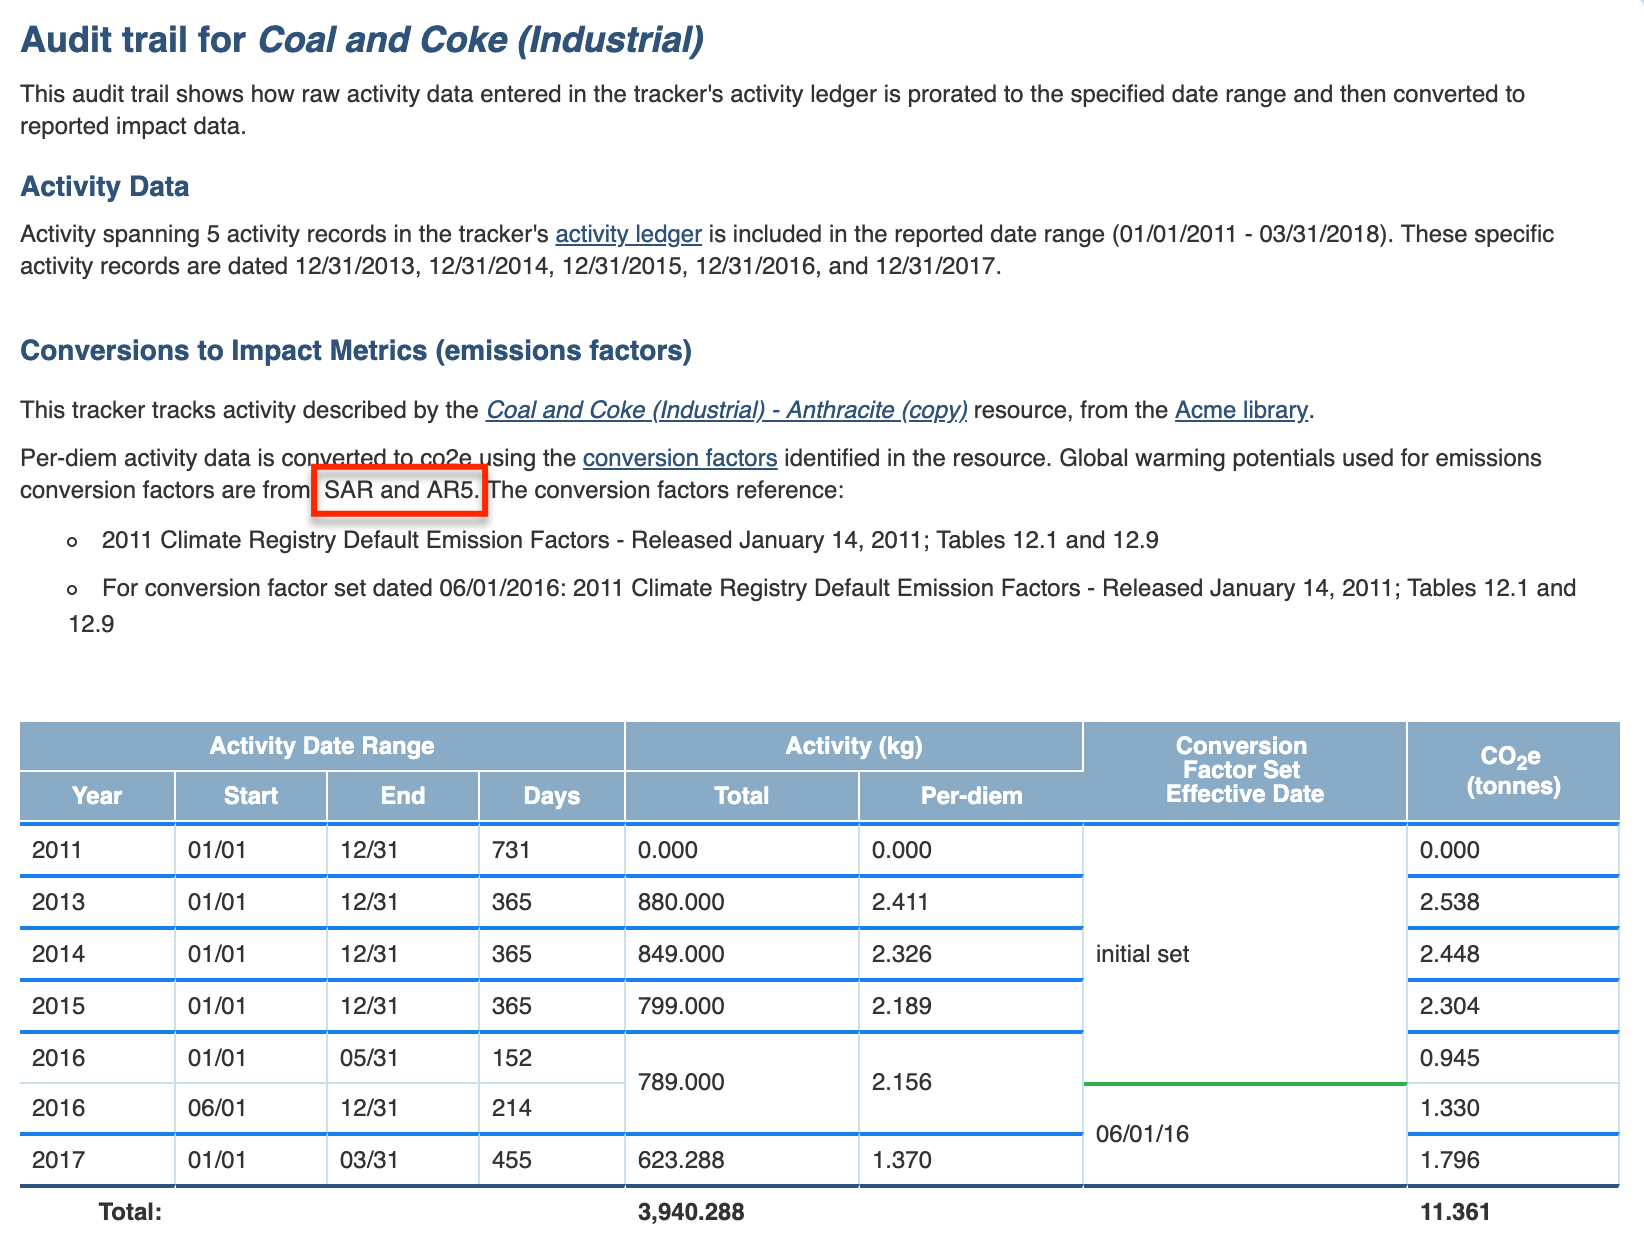Open the Coal and Coke Anthracite (copy) resource link
Image resolution: width=1644 pixels, height=1250 pixels.
pyautogui.click(x=726, y=410)
